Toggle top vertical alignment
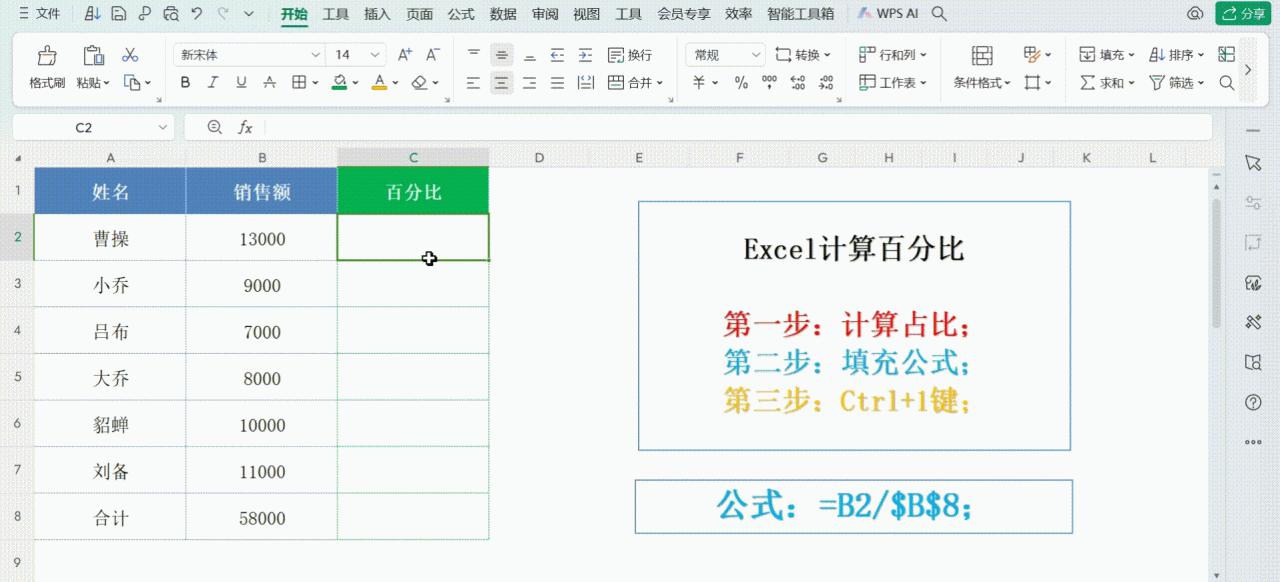Screen dimensions: 1280x582 [474, 55]
